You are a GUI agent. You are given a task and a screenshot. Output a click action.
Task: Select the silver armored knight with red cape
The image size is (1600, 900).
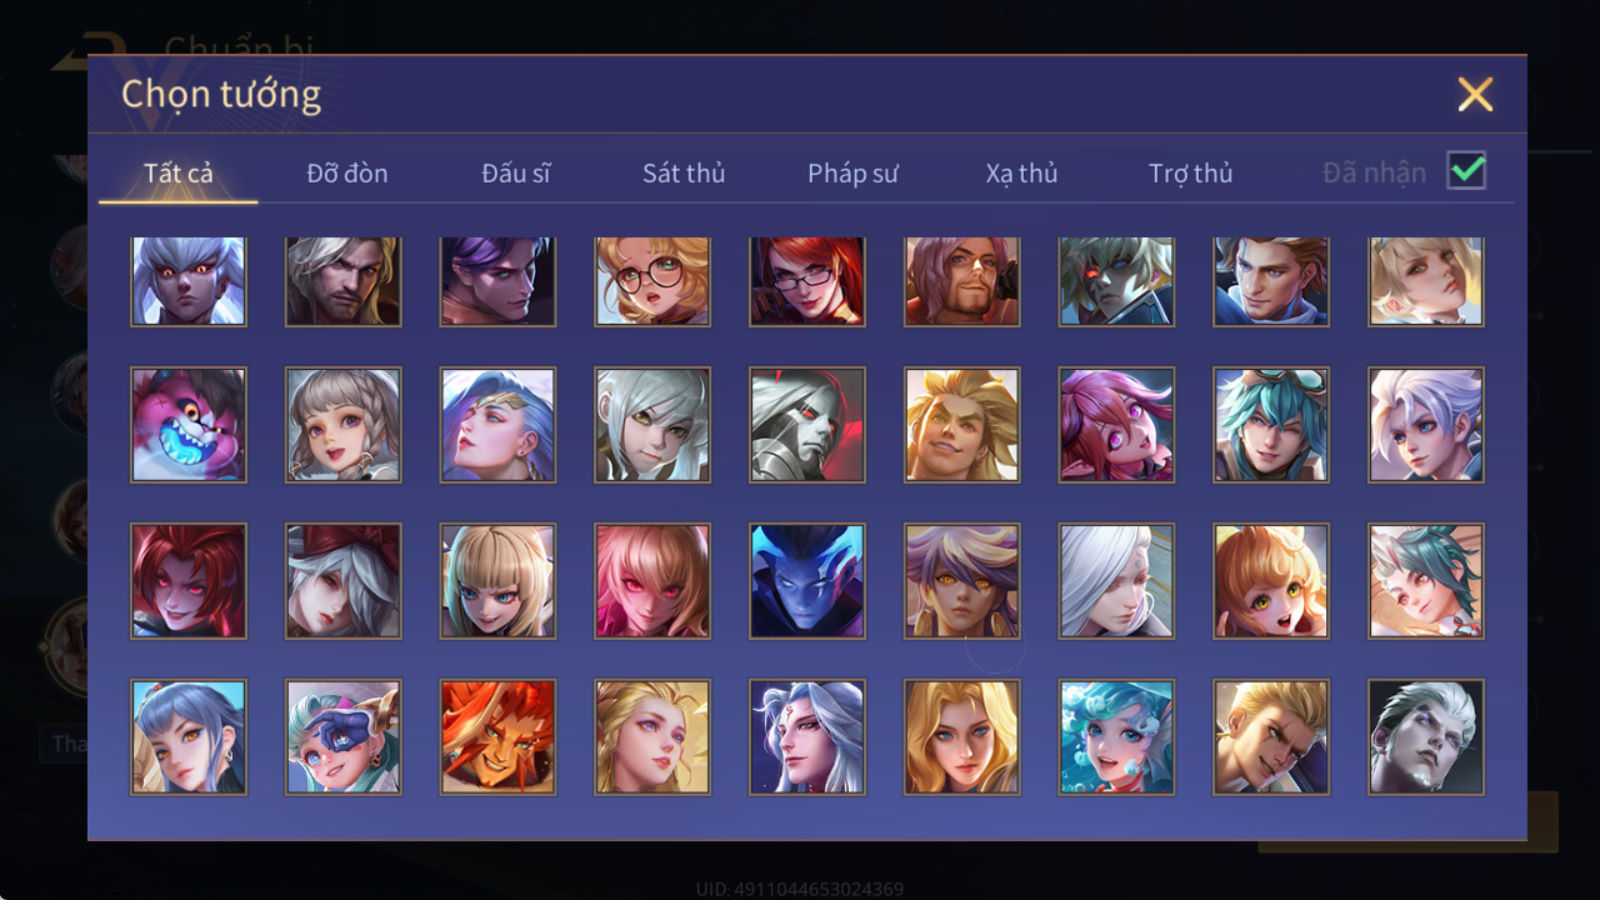807,425
